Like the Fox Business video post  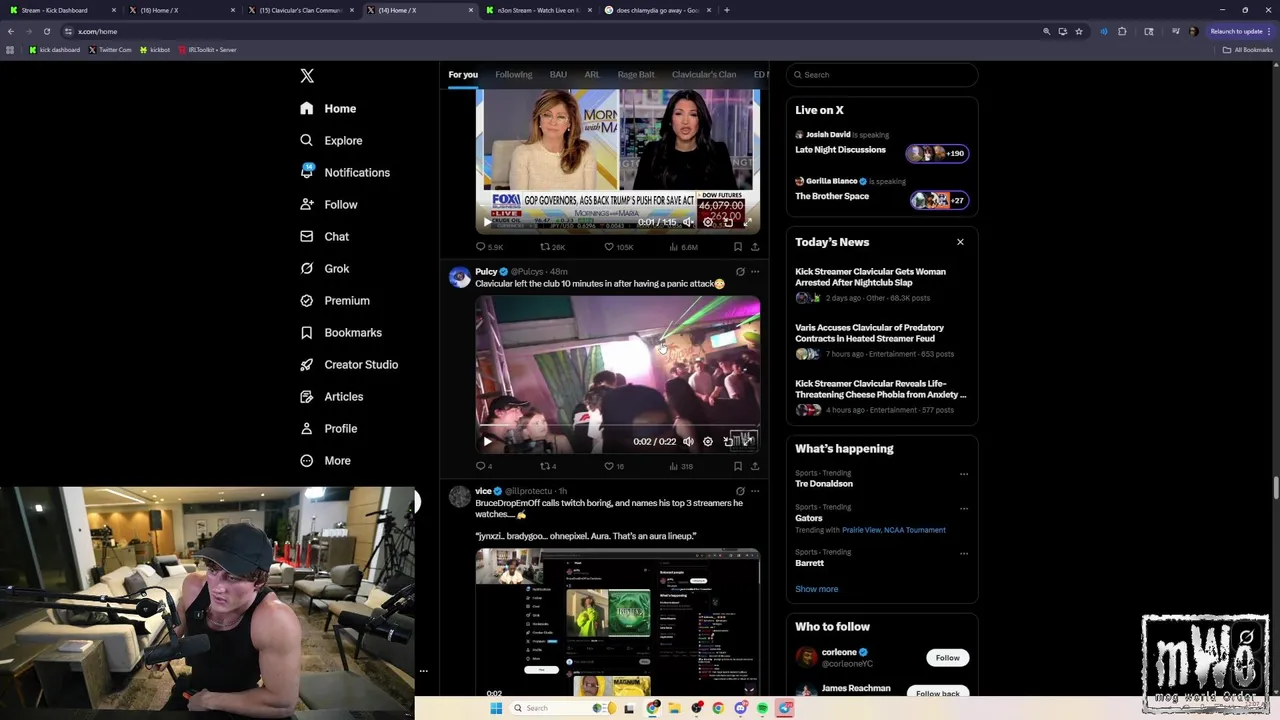point(618,247)
